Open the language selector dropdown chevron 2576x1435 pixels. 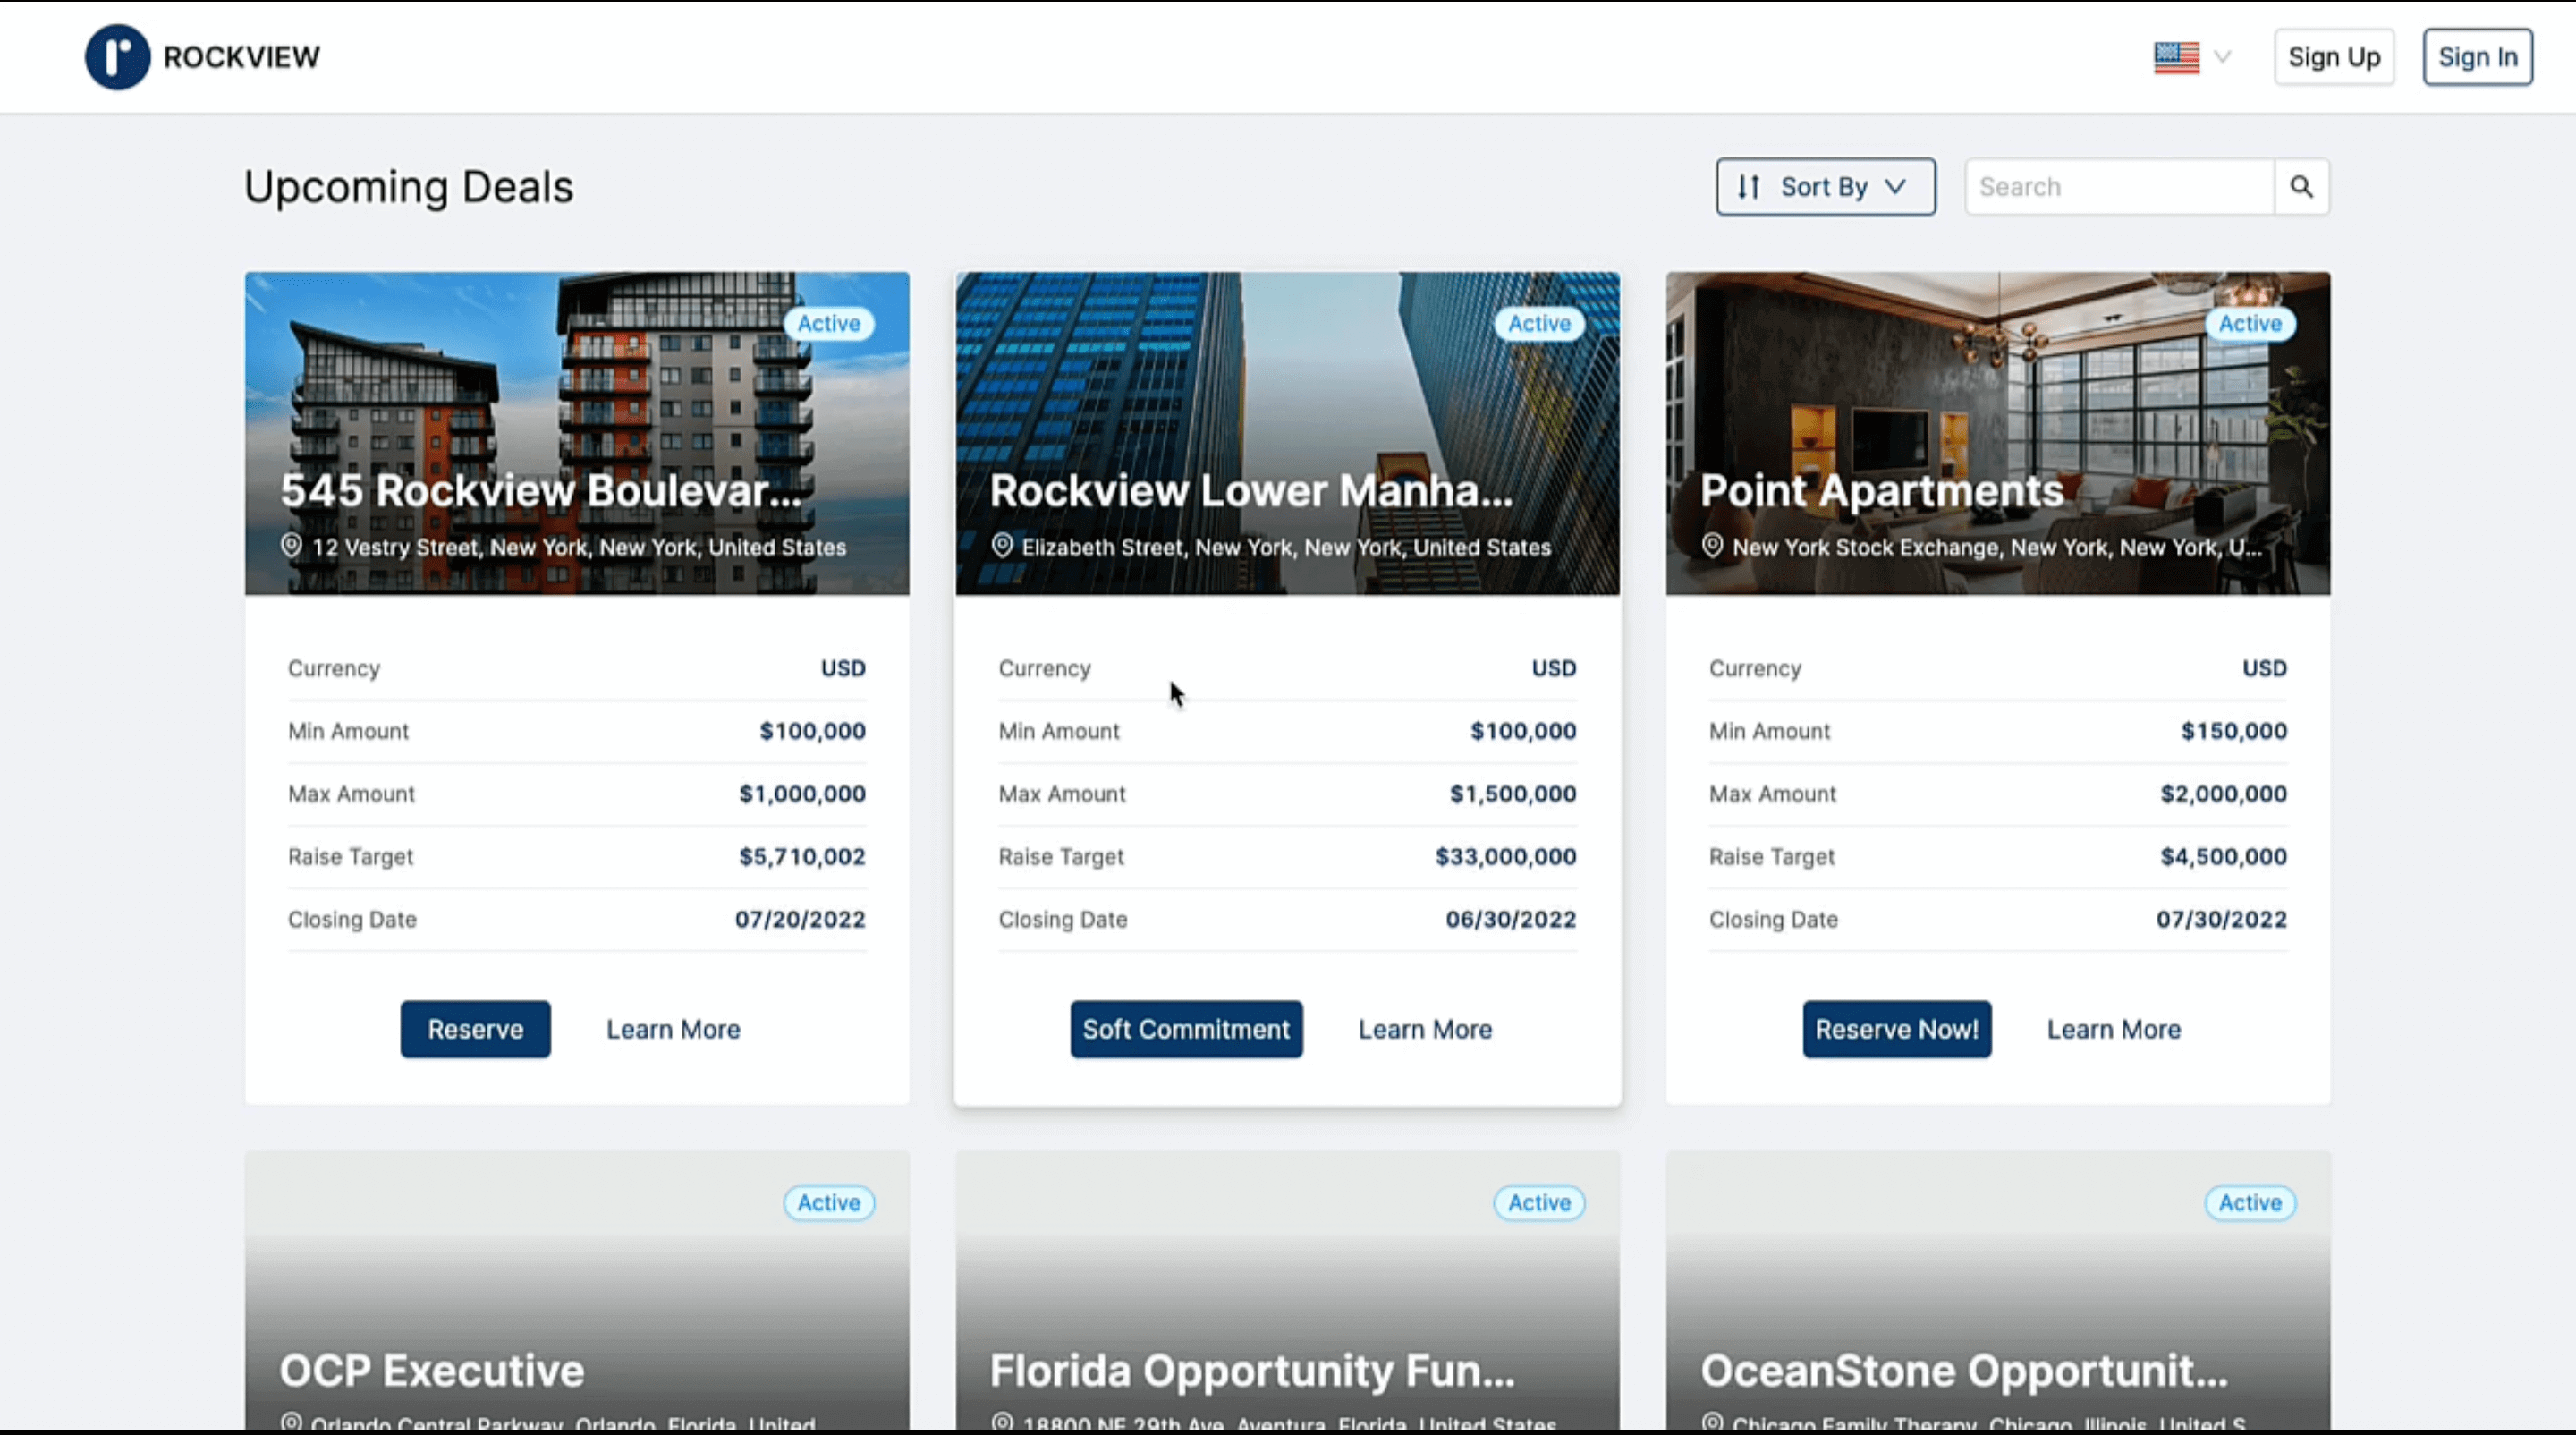[x=2220, y=57]
